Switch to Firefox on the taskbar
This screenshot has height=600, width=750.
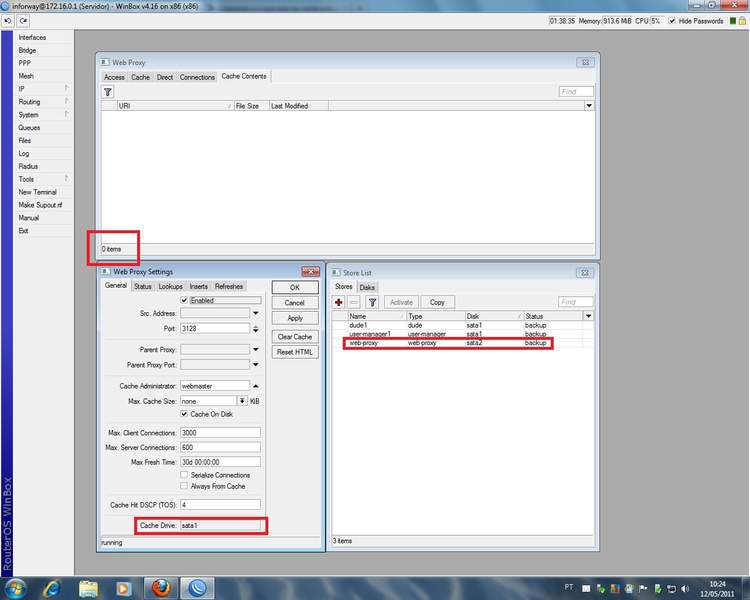(x=161, y=588)
